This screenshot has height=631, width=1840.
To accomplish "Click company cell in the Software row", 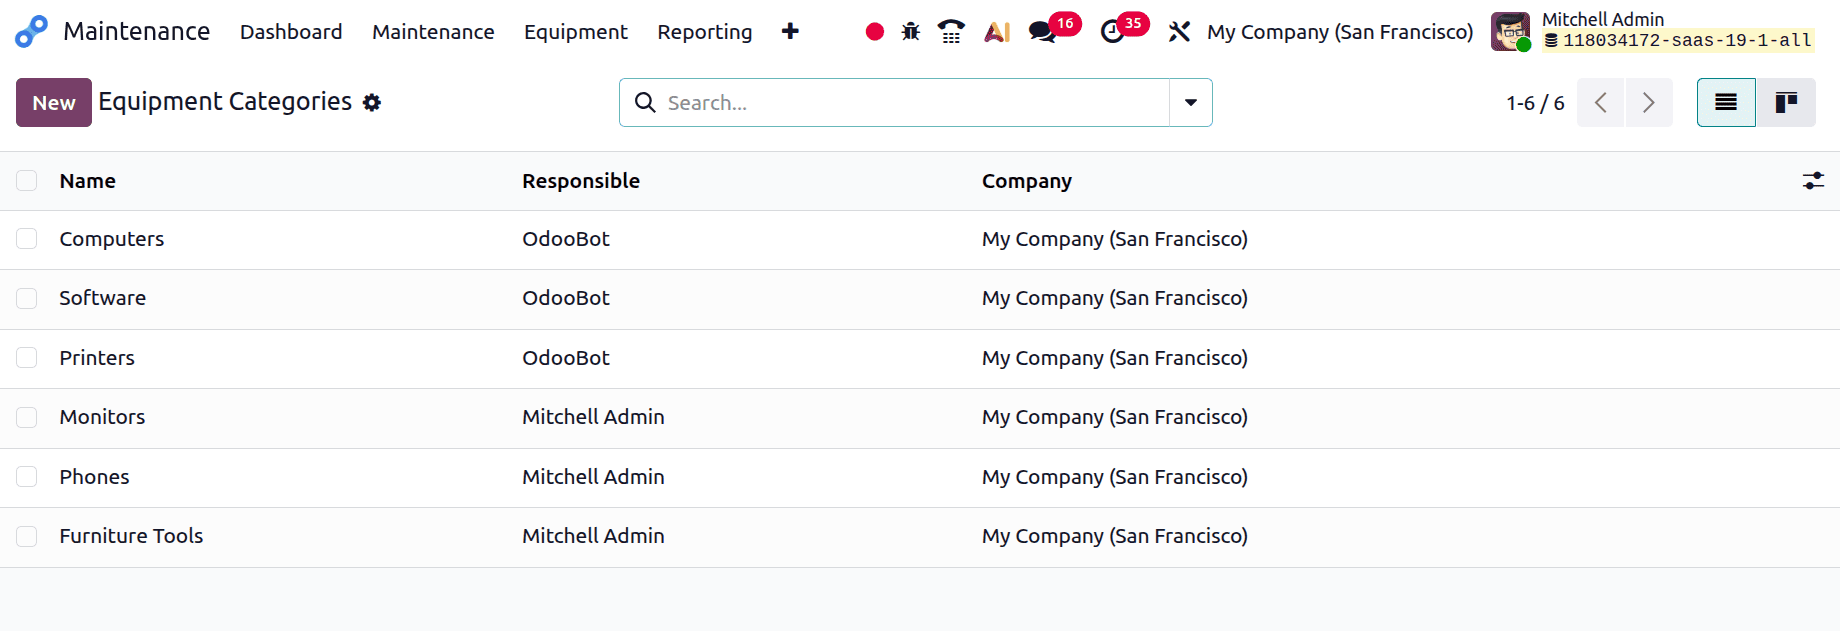I will (x=1115, y=298).
